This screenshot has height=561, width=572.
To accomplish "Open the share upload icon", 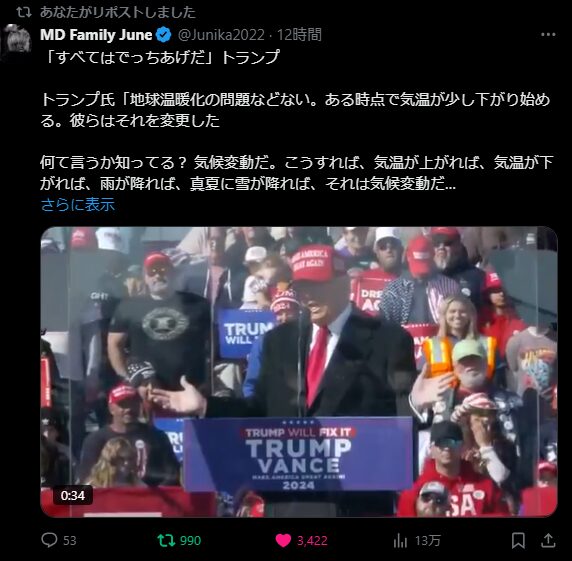I will click(548, 540).
